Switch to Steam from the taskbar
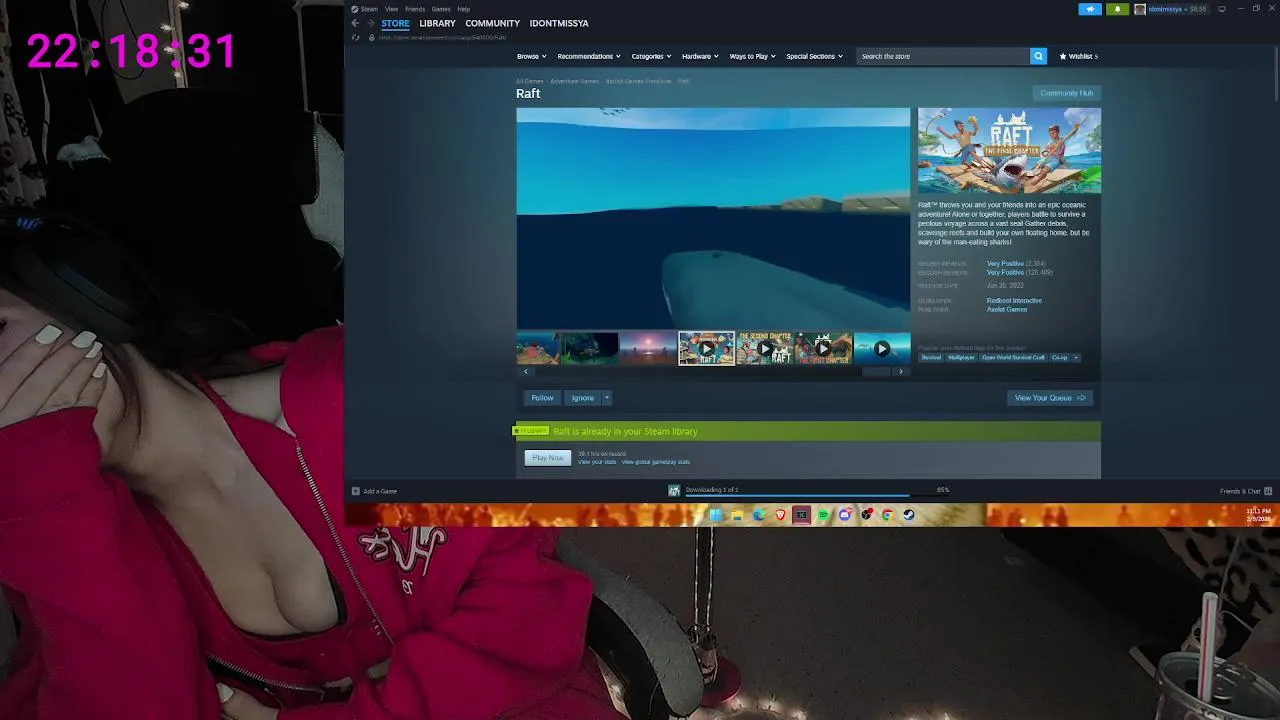Viewport: 1280px width, 720px height. (909, 515)
